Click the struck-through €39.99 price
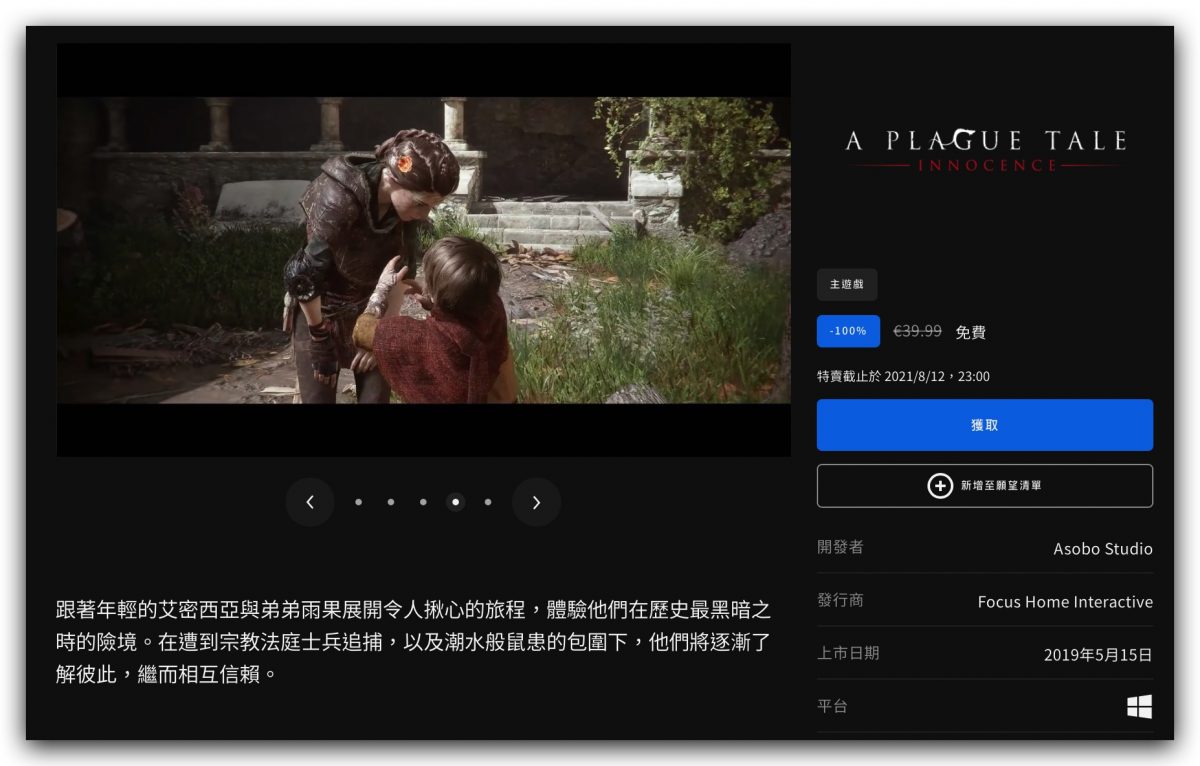The width and height of the screenshot is (1200, 766). (x=917, y=331)
